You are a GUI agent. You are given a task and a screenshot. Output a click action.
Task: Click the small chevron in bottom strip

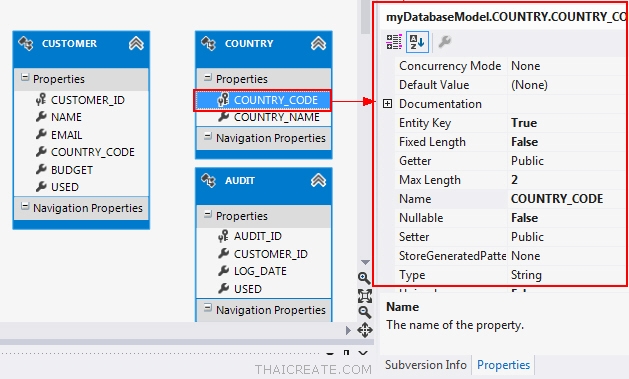point(363,353)
